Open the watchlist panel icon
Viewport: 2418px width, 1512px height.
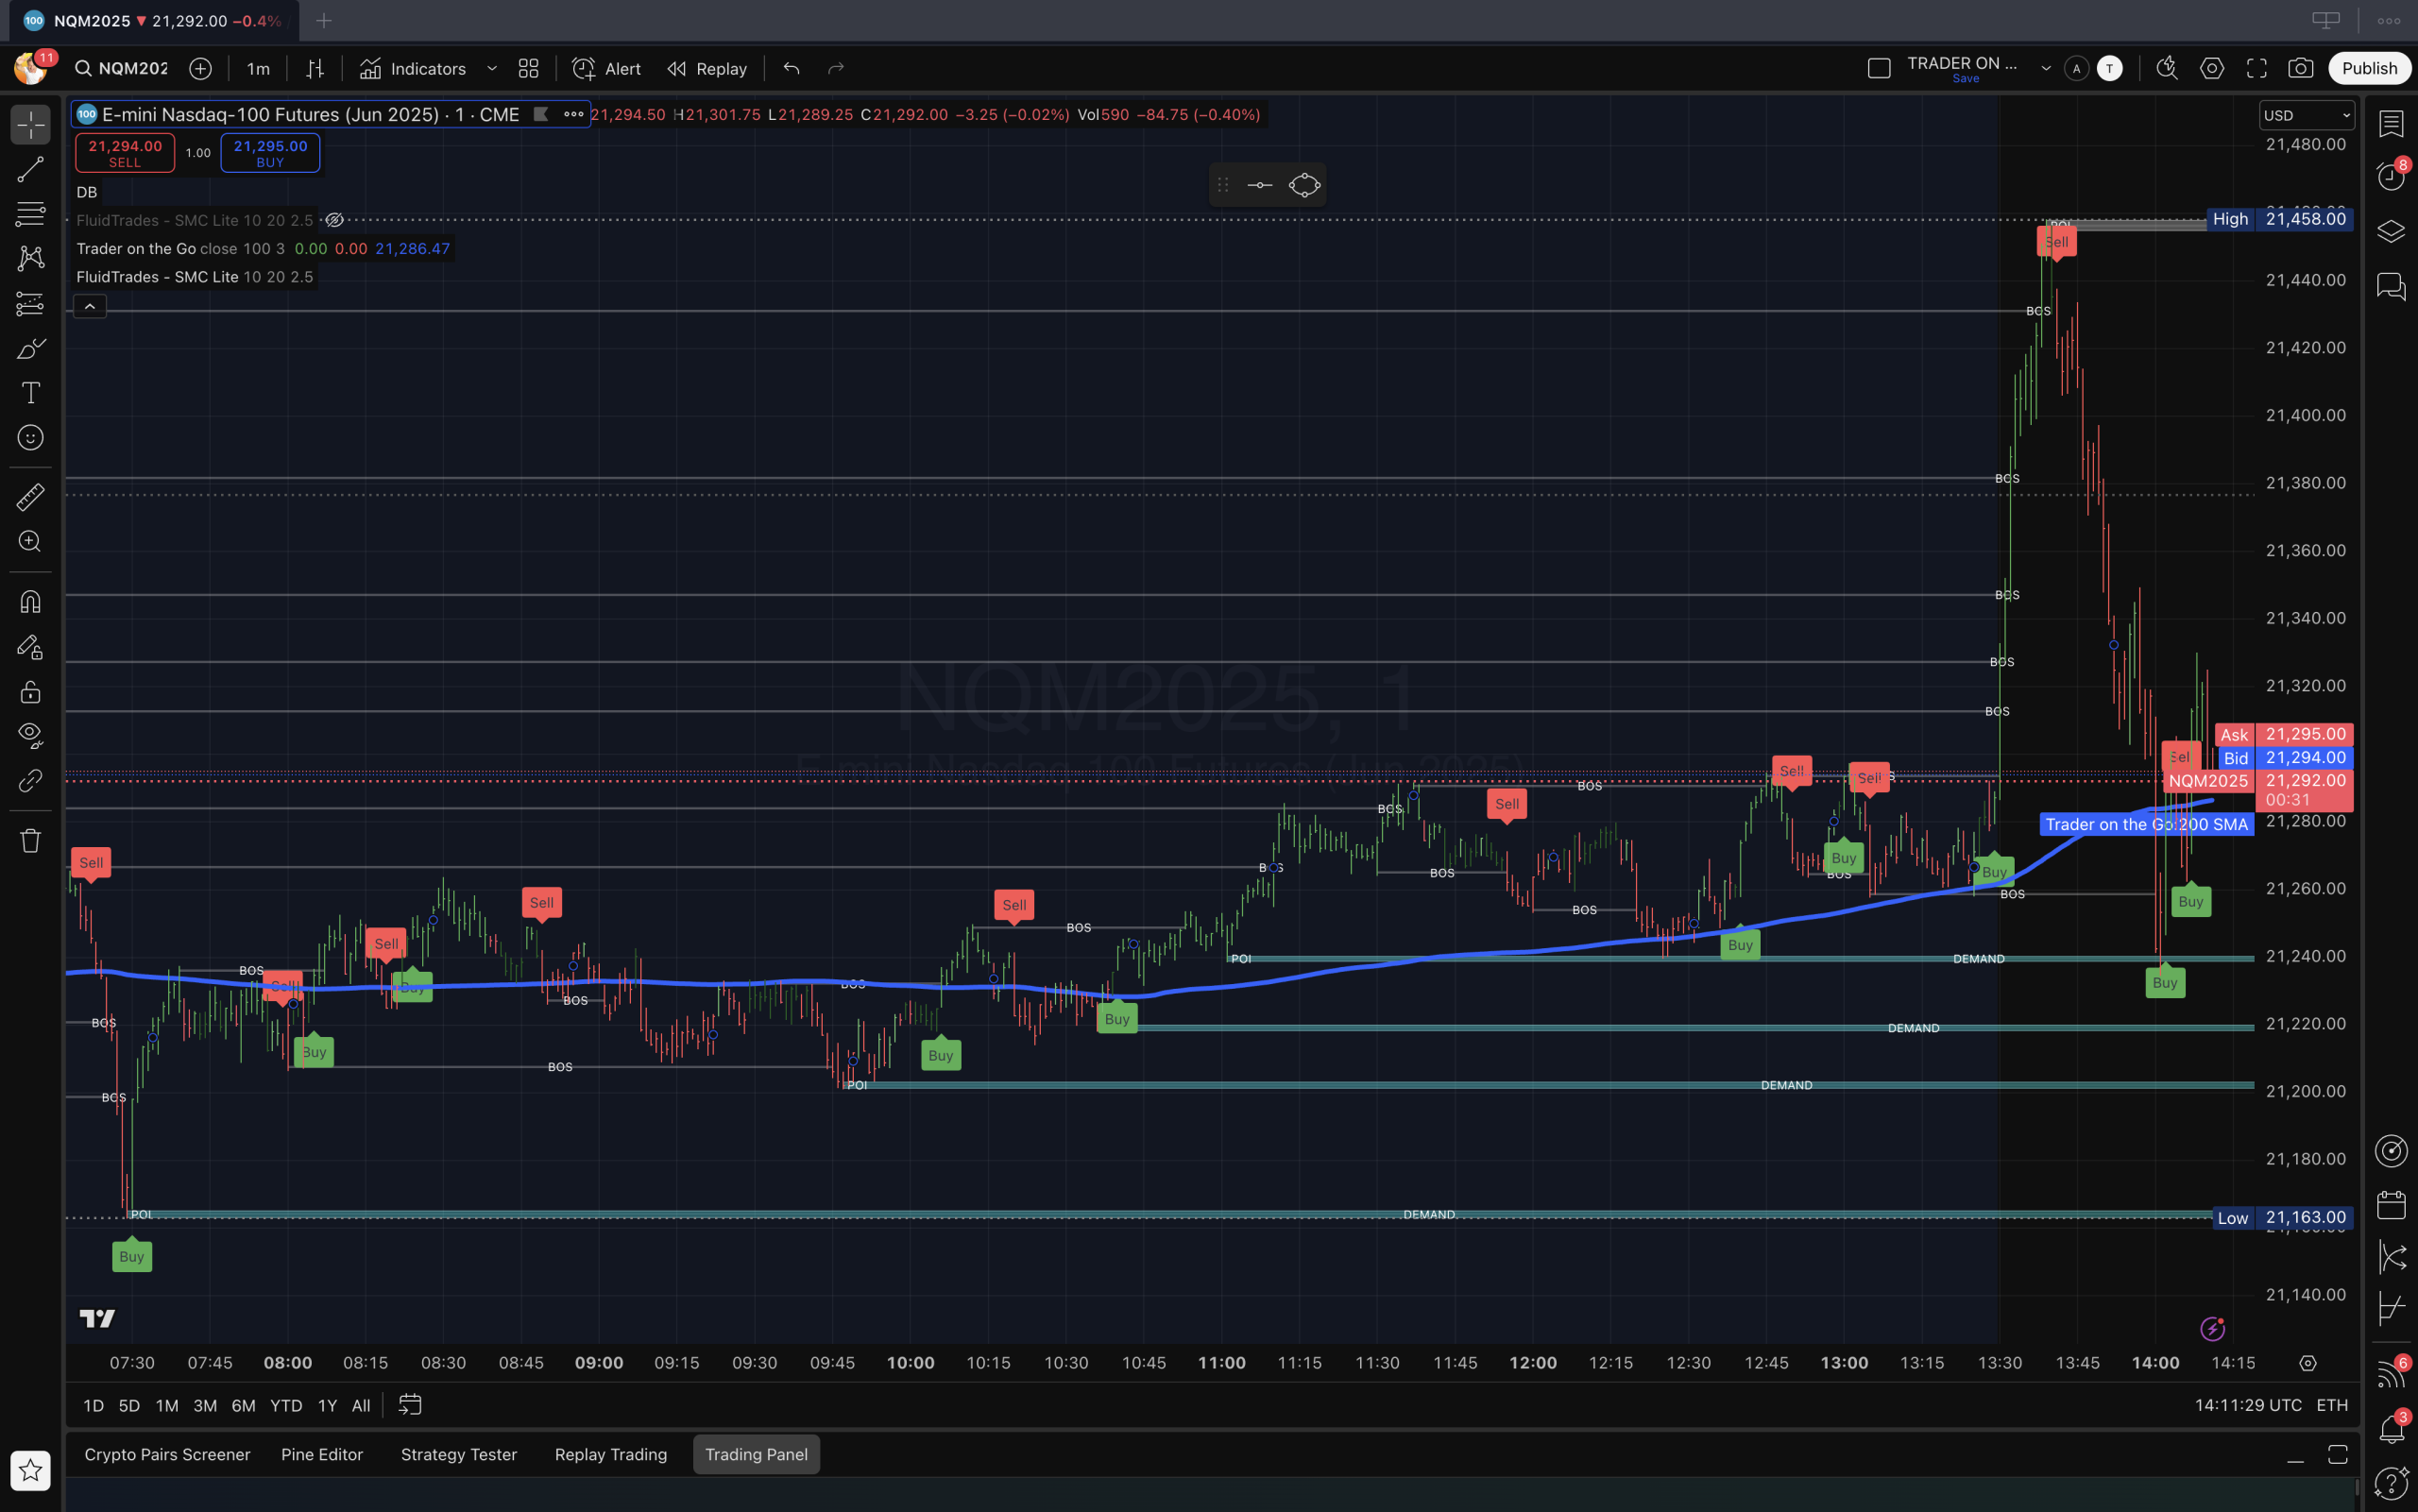pos(2391,124)
